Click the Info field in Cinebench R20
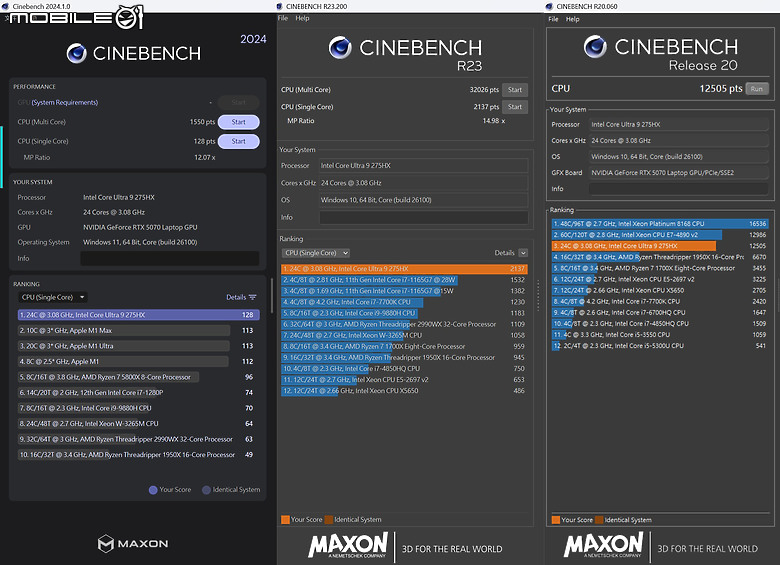 (x=679, y=189)
